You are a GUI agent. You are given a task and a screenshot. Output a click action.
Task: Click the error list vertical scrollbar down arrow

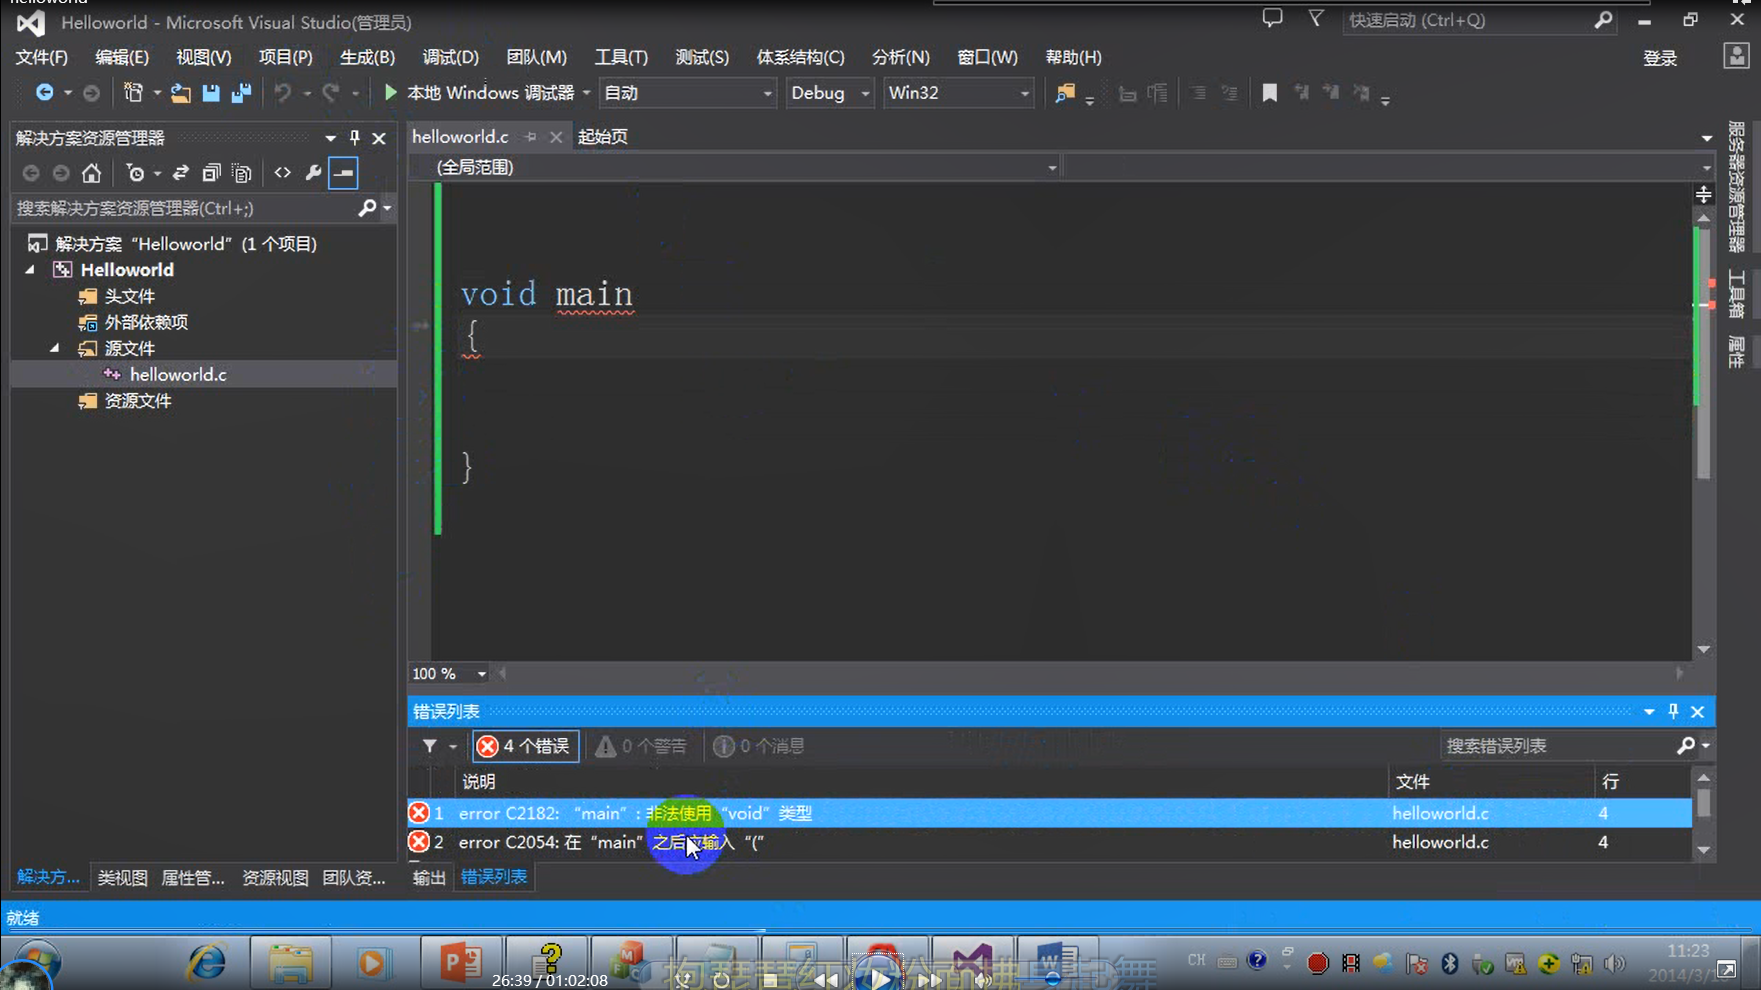1703,850
